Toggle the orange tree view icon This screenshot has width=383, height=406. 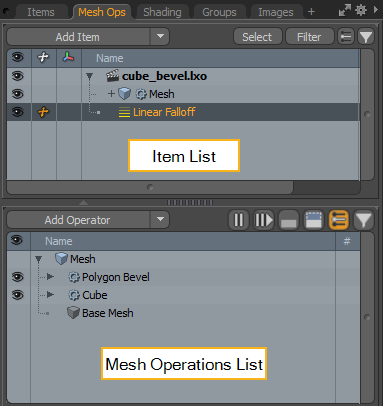pos(339,220)
